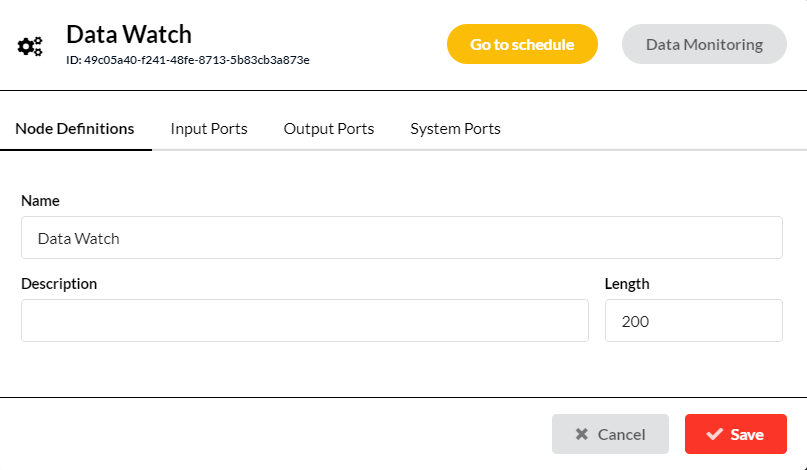Click the X icon inside the Cancel button
807x470 pixels.
(582, 434)
